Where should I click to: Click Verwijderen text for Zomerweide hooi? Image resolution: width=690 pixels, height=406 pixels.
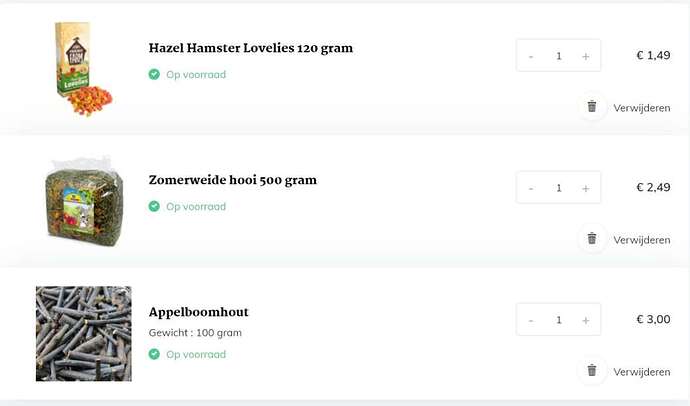pyautogui.click(x=642, y=240)
